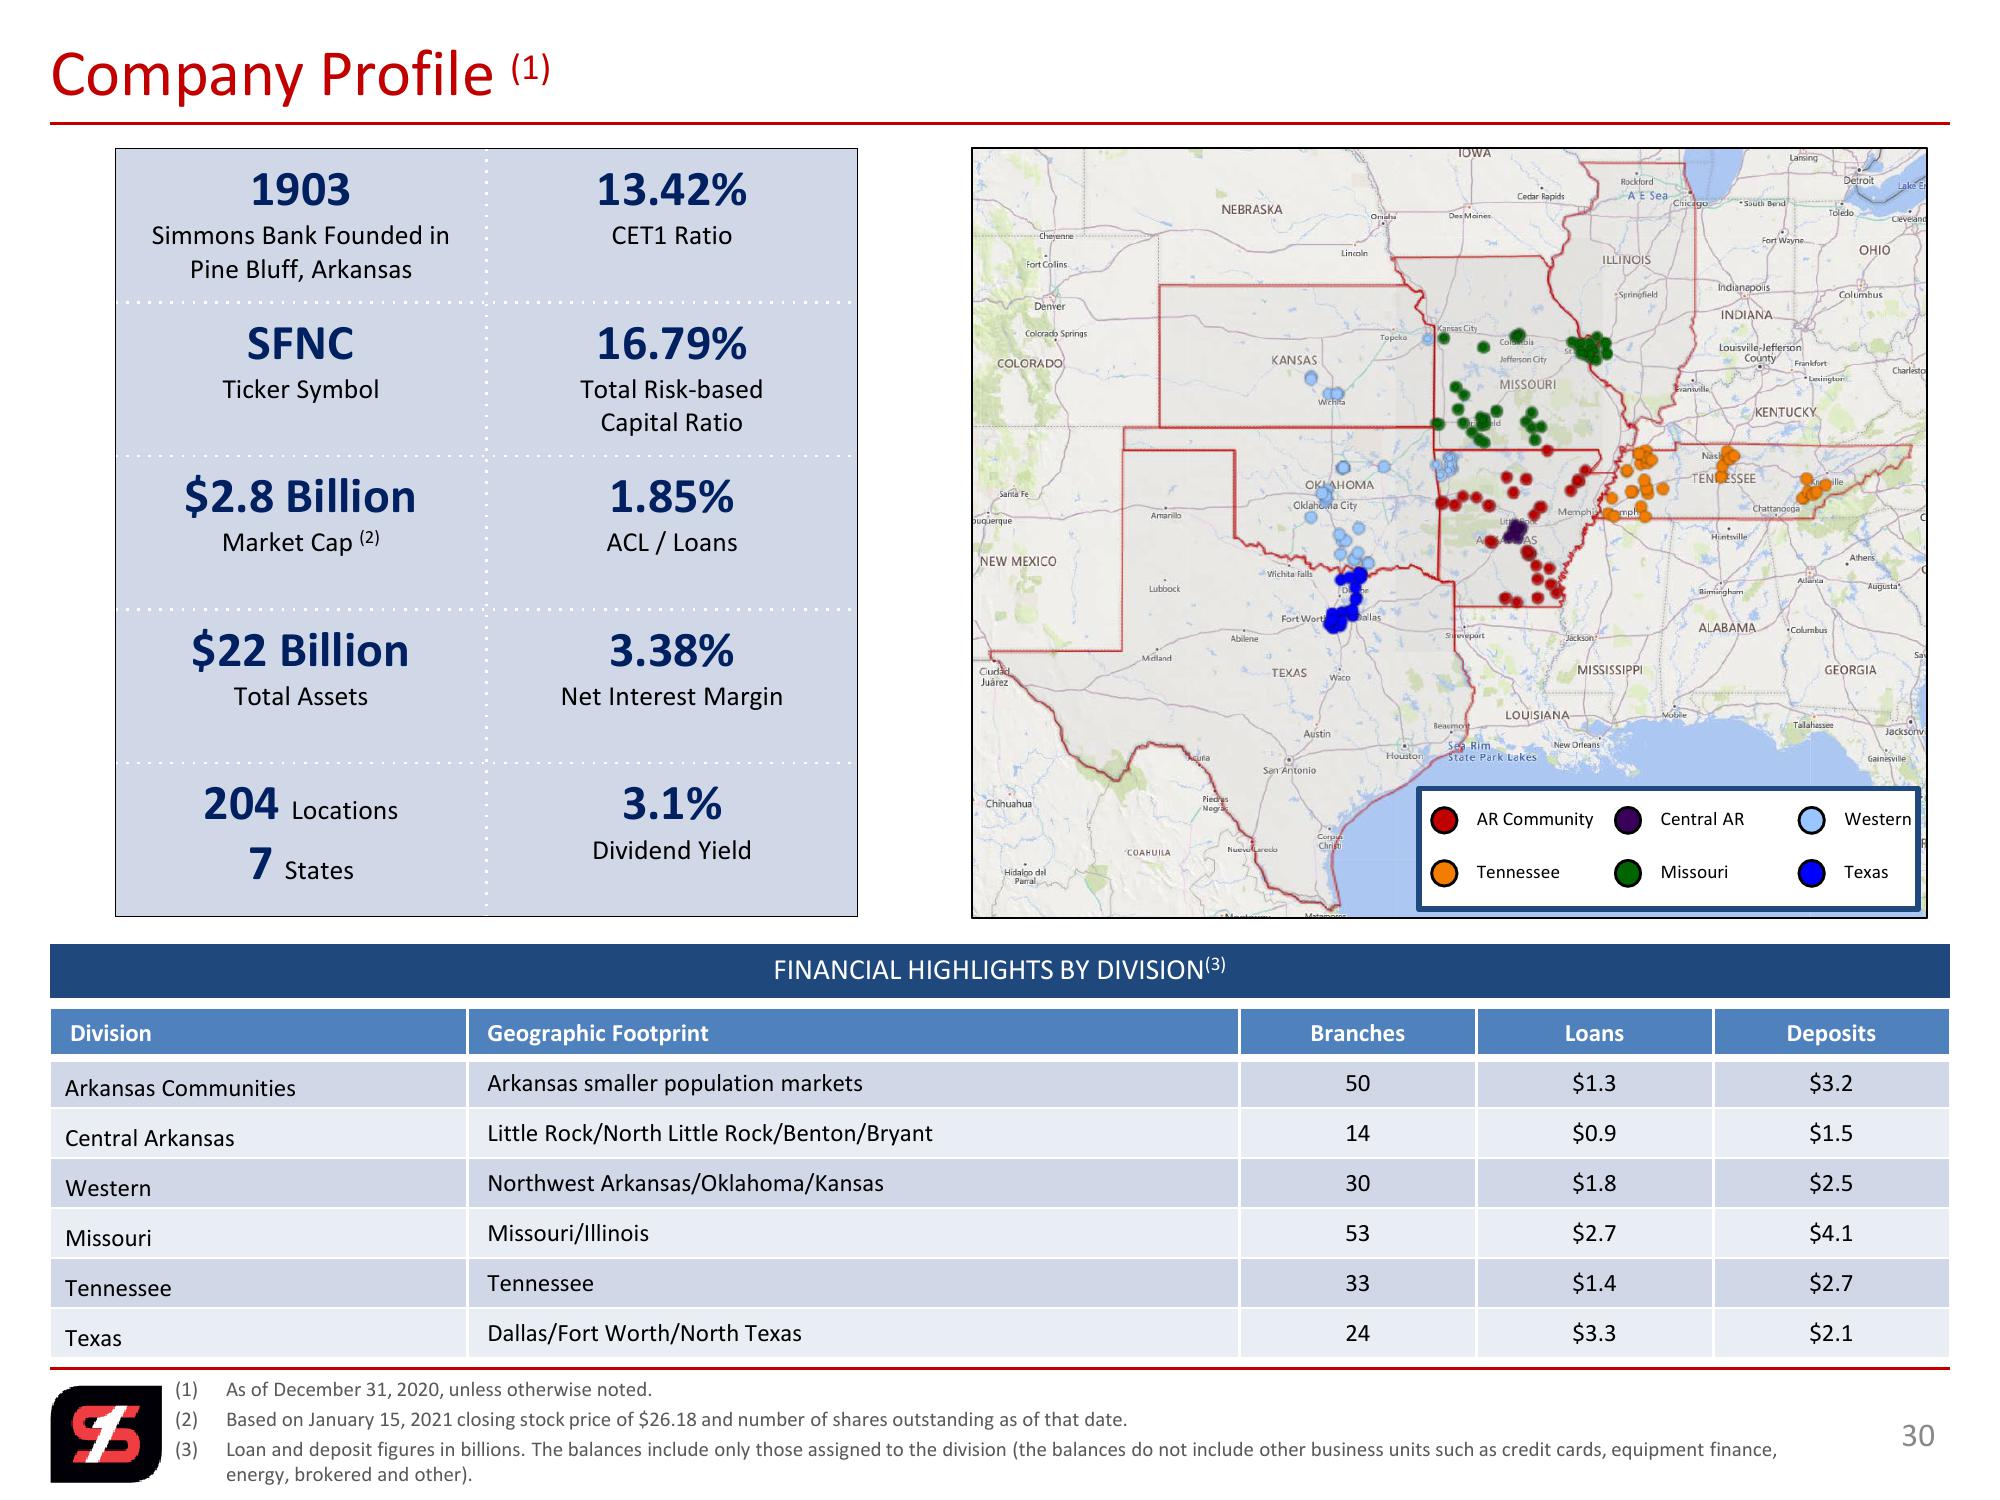Click the Arkansas Communities deposits value '$3.2'
Image resolution: width=2000 pixels, height=1500 pixels.
1831,1084
